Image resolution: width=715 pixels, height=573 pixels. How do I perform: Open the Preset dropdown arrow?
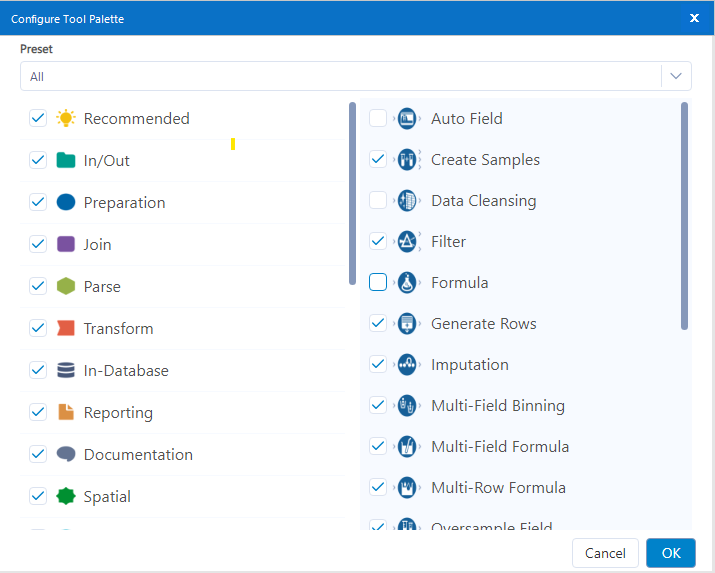pos(677,76)
